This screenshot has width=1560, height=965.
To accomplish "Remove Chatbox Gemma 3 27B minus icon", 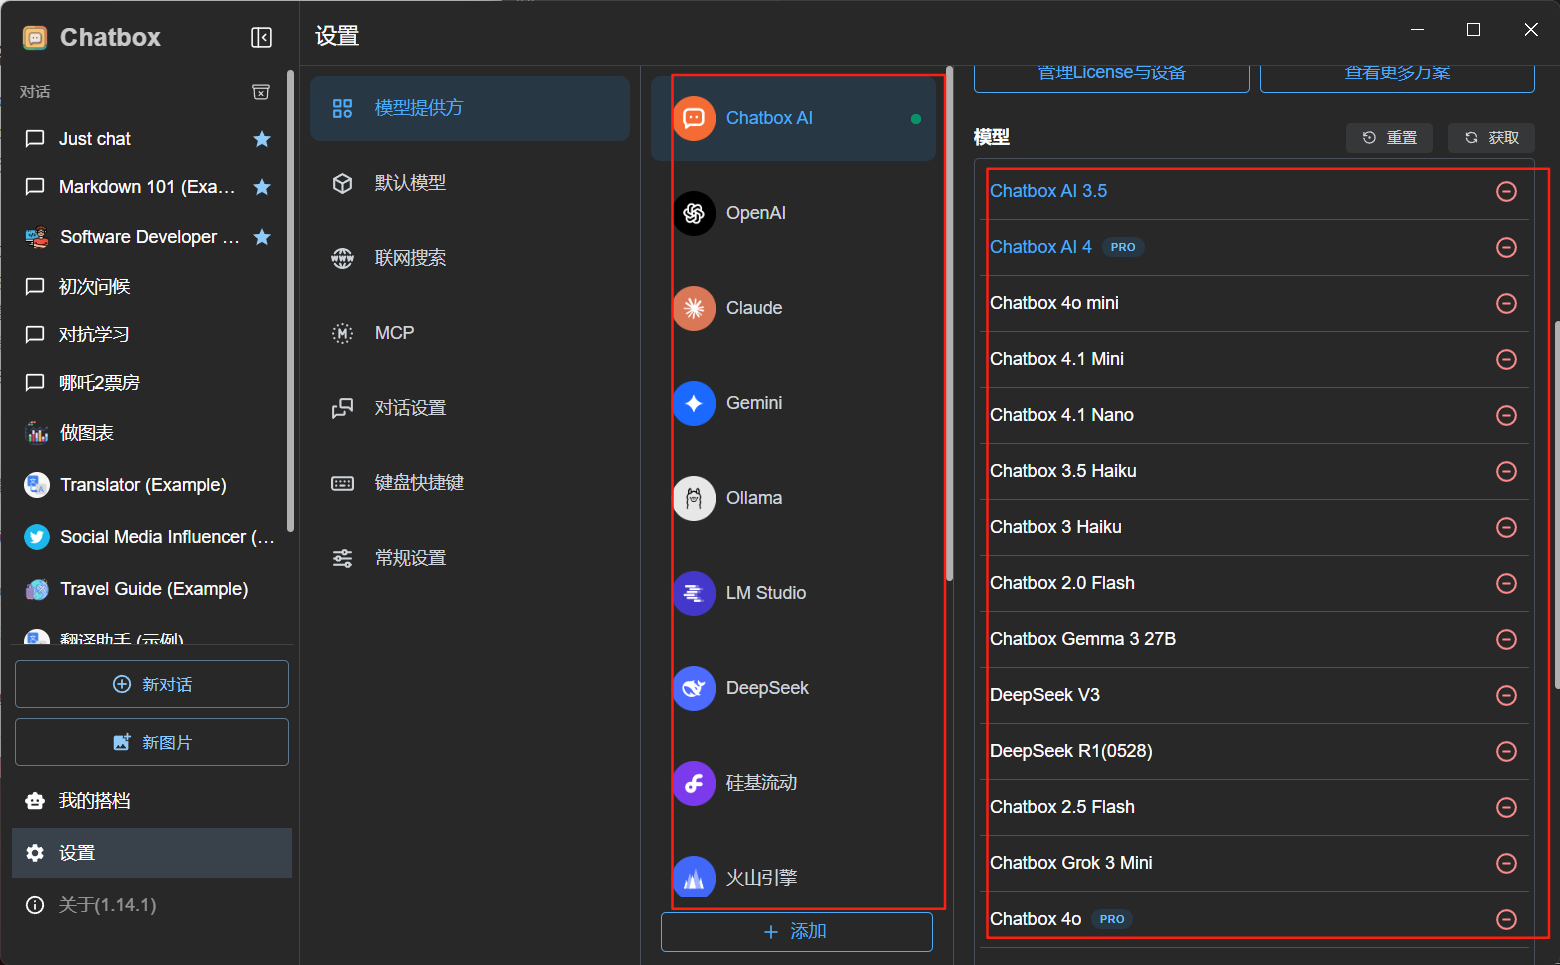I will click(x=1506, y=639).
